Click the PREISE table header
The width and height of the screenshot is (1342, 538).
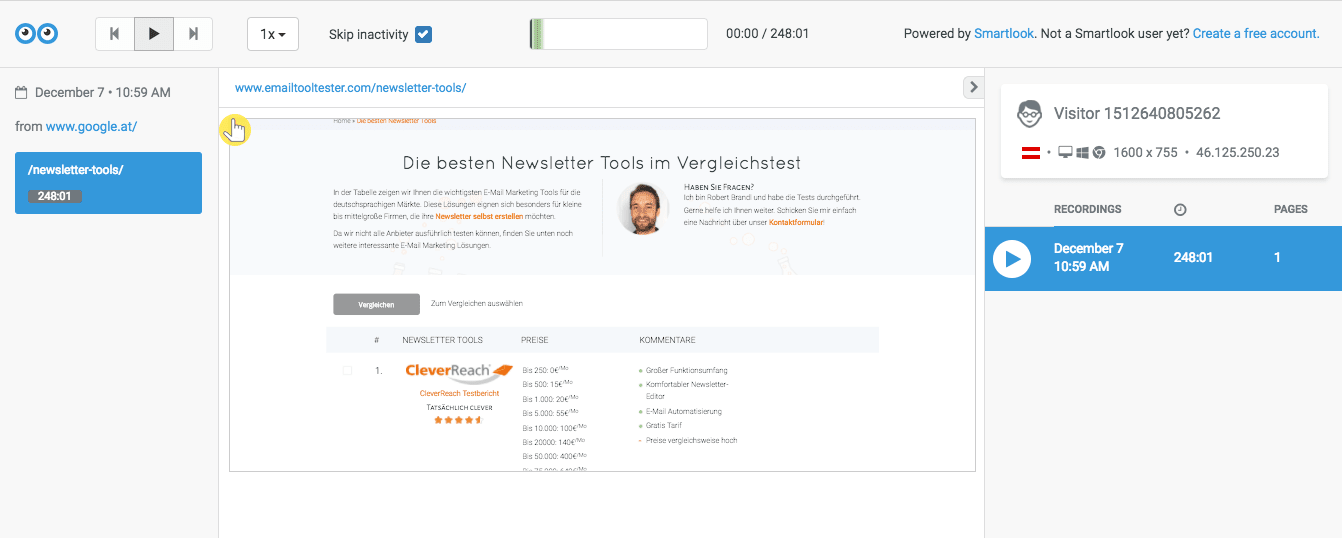(x=535, y=340)
